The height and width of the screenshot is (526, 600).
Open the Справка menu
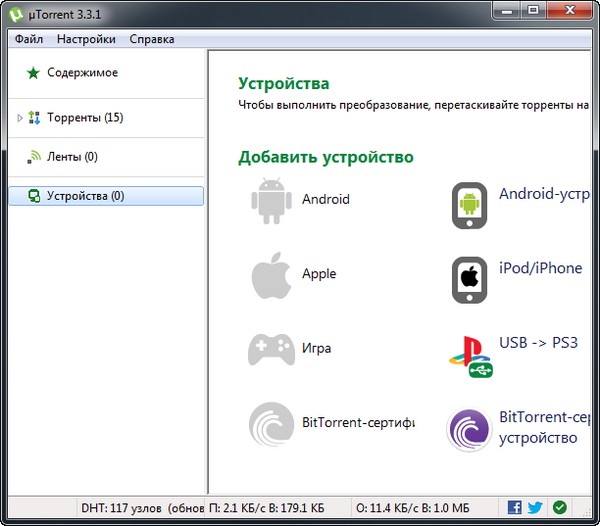tap(152, 39)
